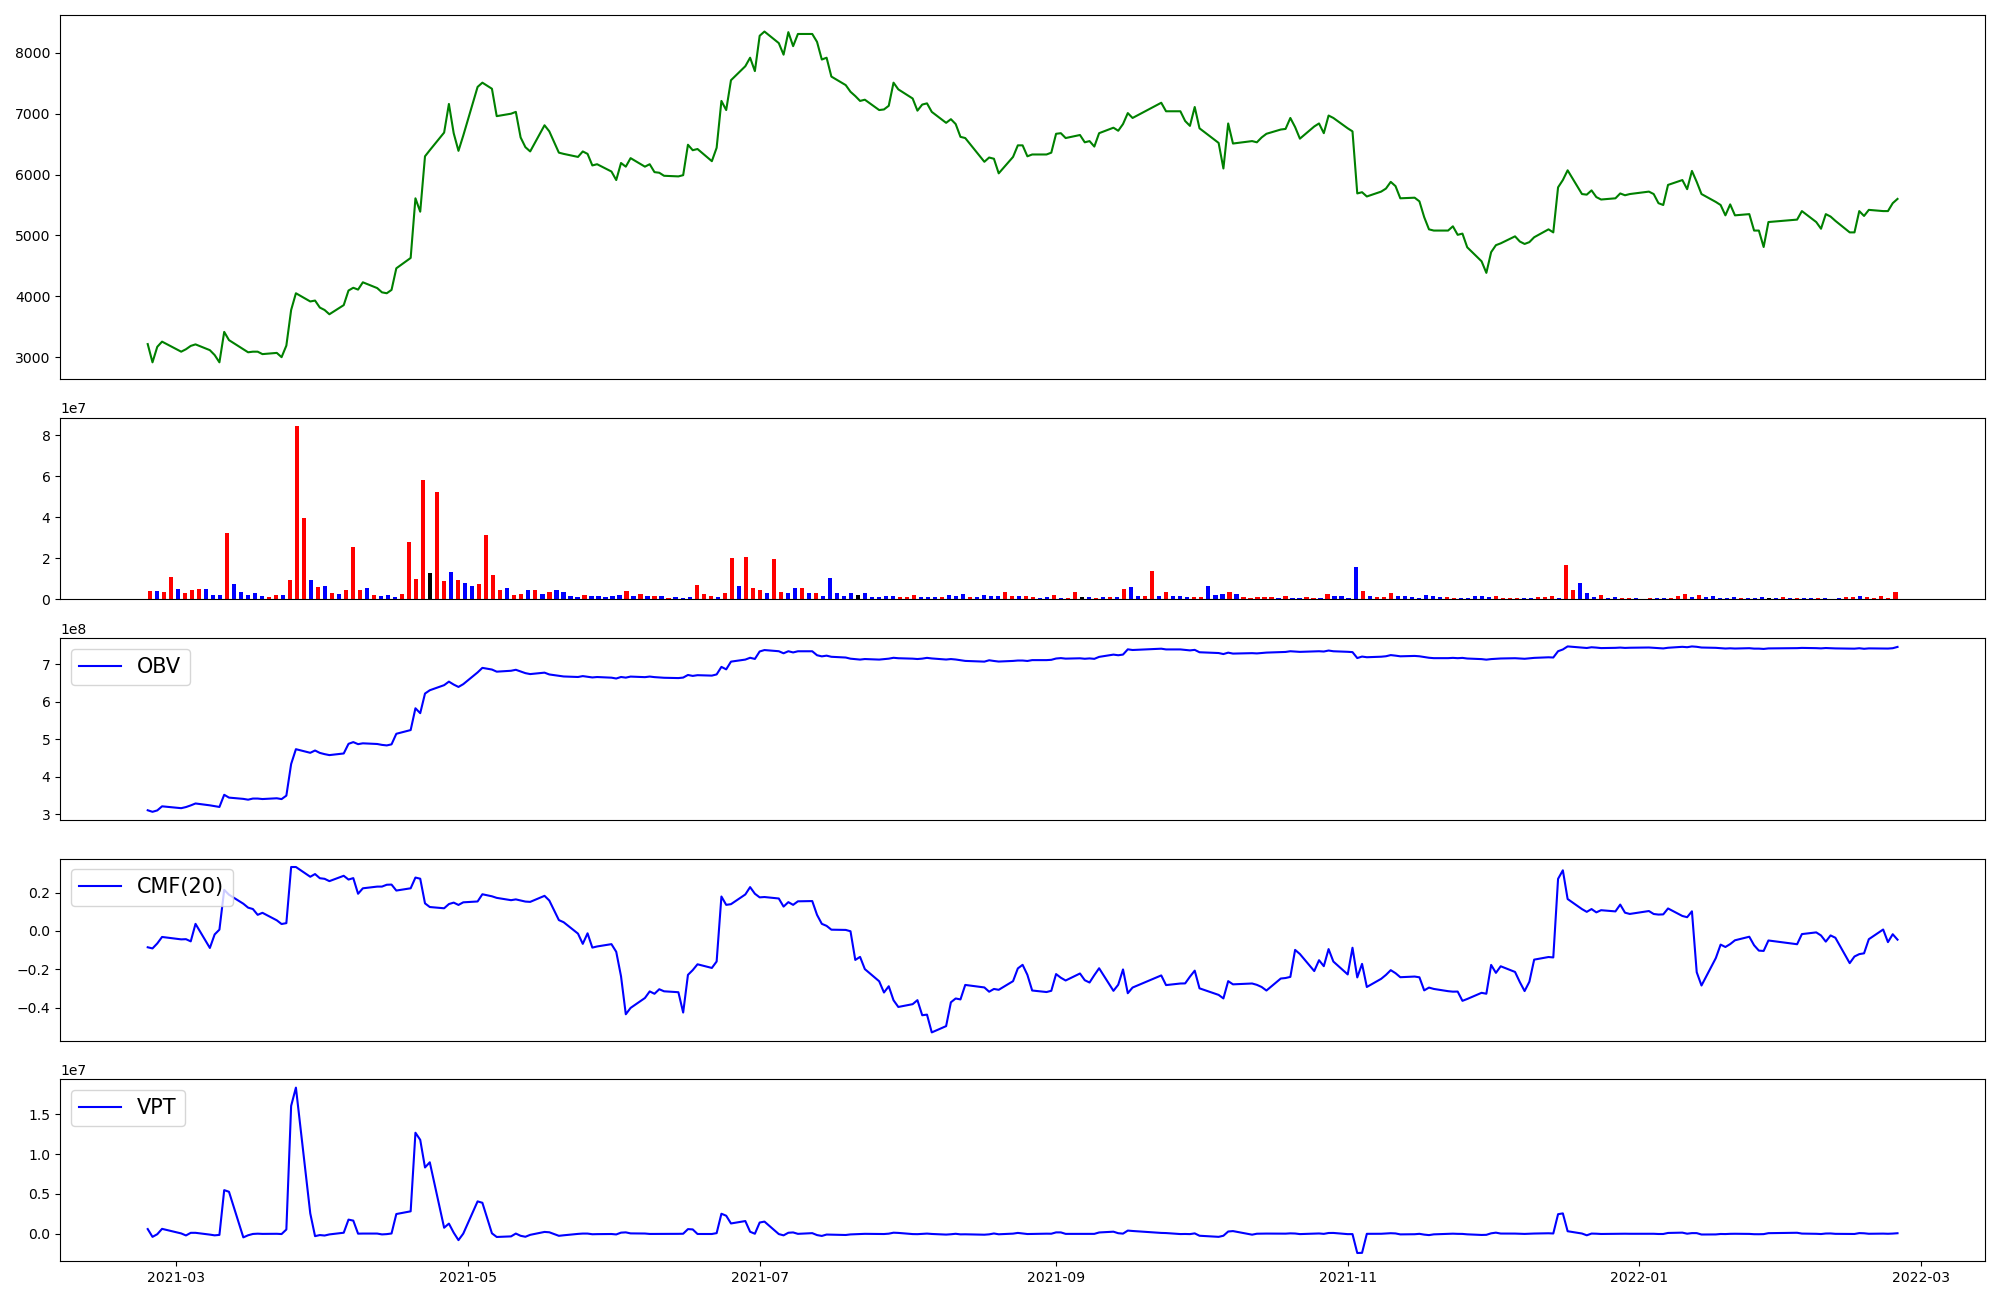Screen dimensions: 2000x1300
Task: Click the green price line's highest peak
Action: [x=765, y=32]
